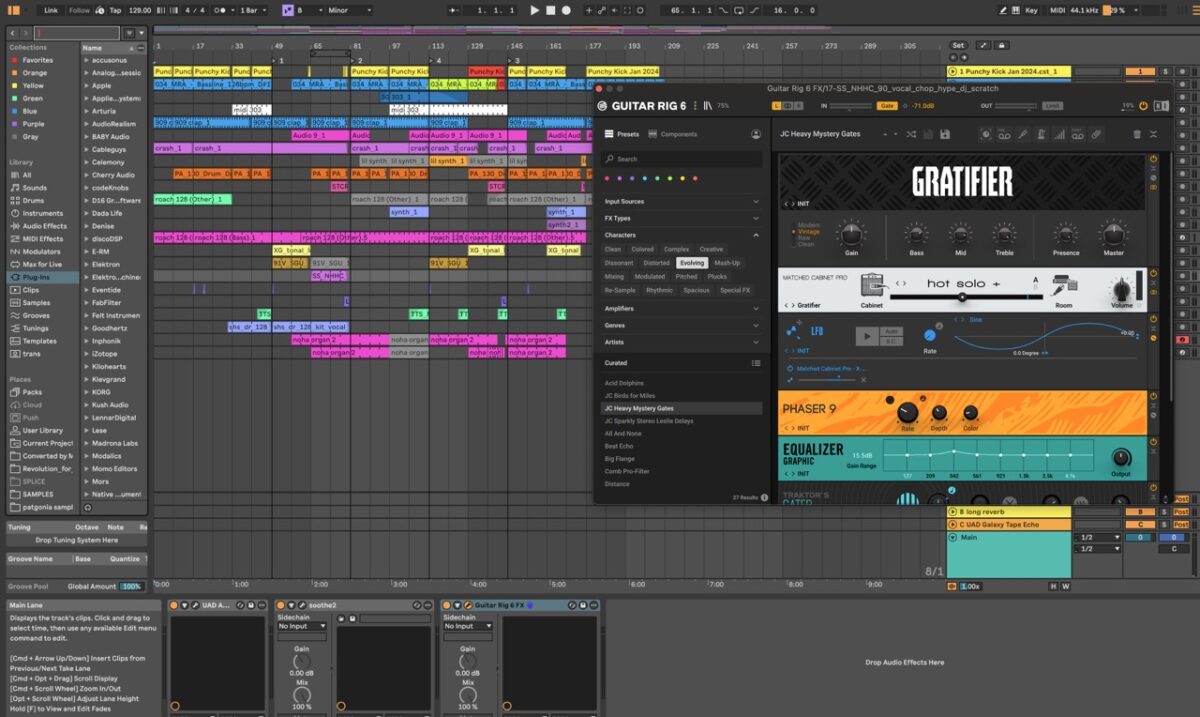Click the arrangement record button
Viewport: 1200px width, 717px height.
coord(566,10)
